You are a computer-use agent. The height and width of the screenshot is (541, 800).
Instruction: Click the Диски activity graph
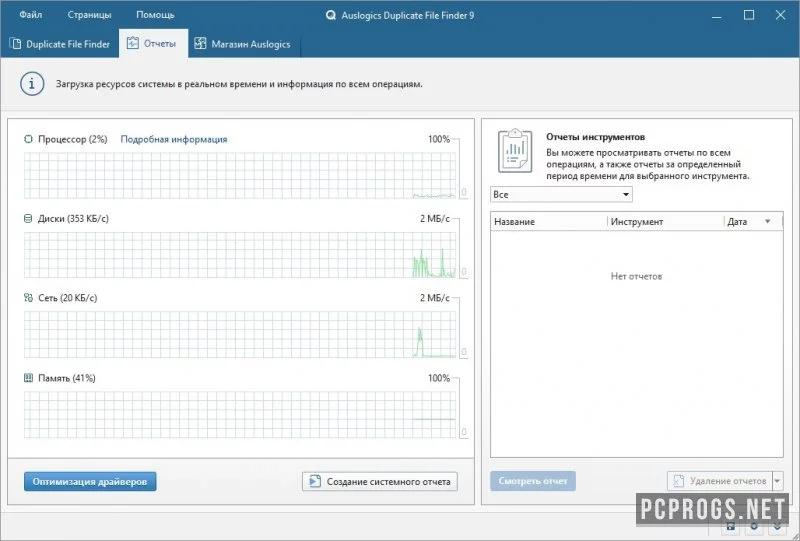pyautogui.click(x=240, y=255)
